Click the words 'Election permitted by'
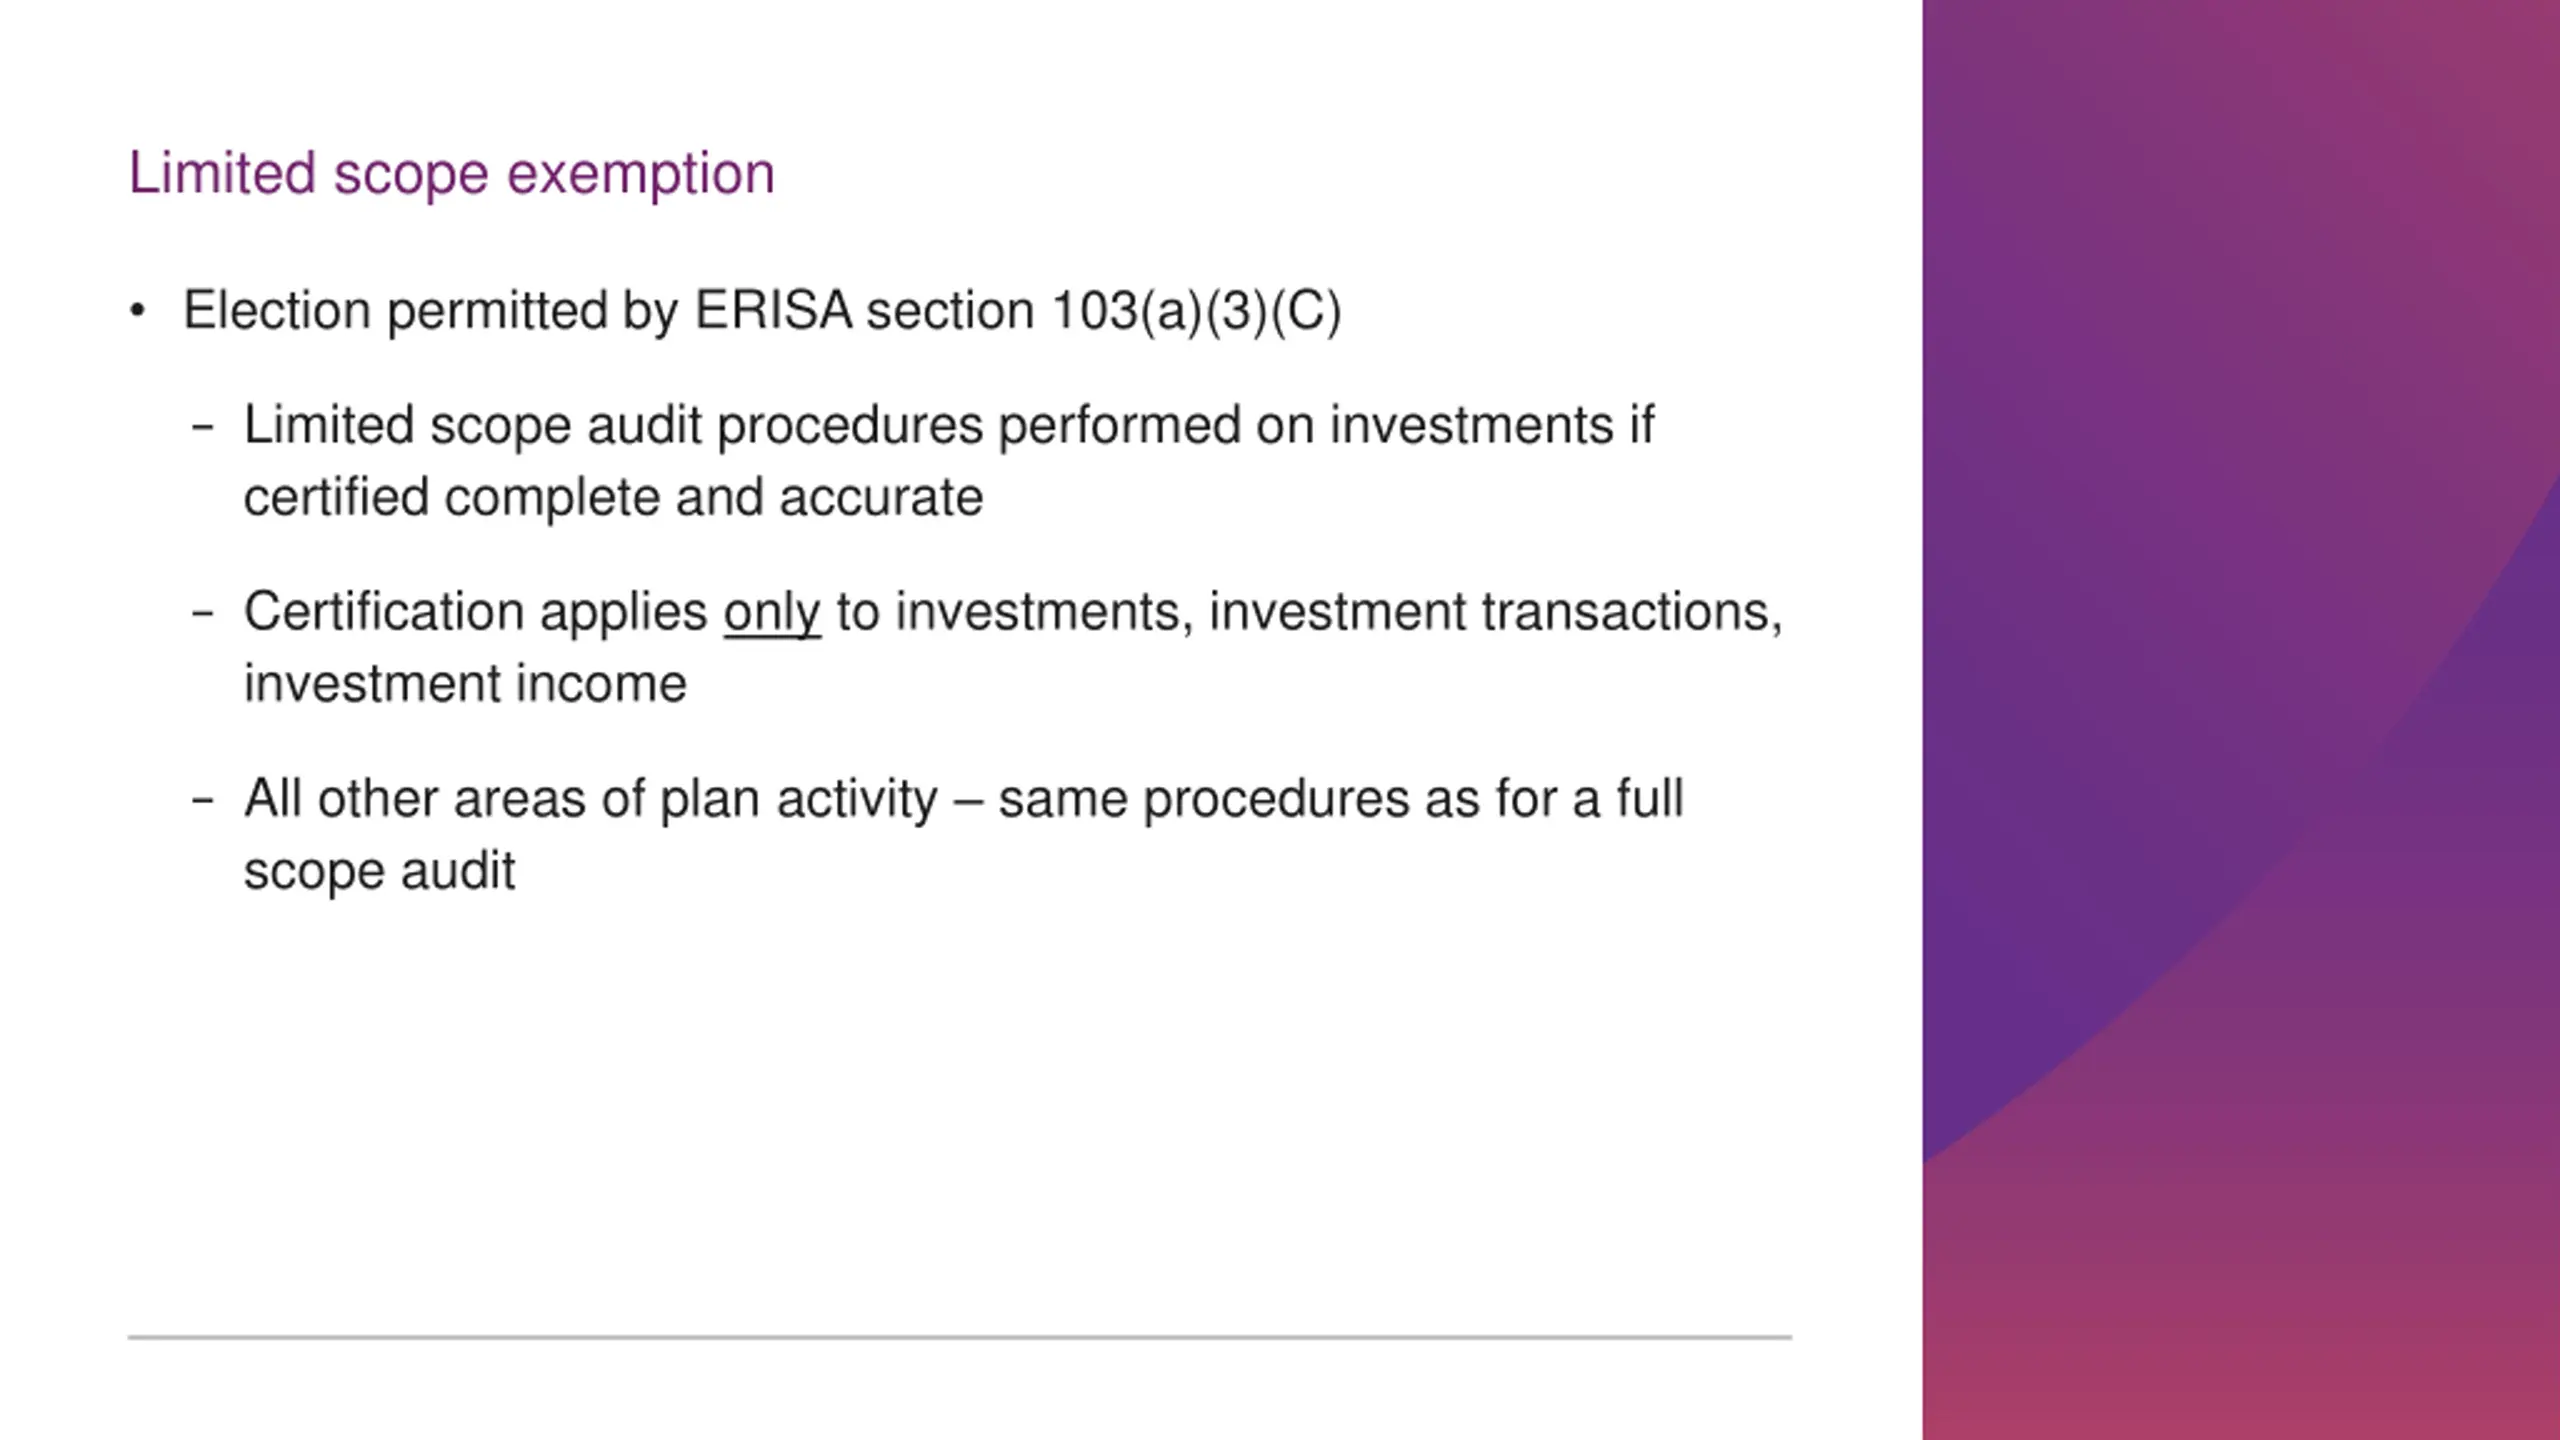The height and width of the screenshot is (1440, 2560). pyautogui.click(x=431, y=311)
